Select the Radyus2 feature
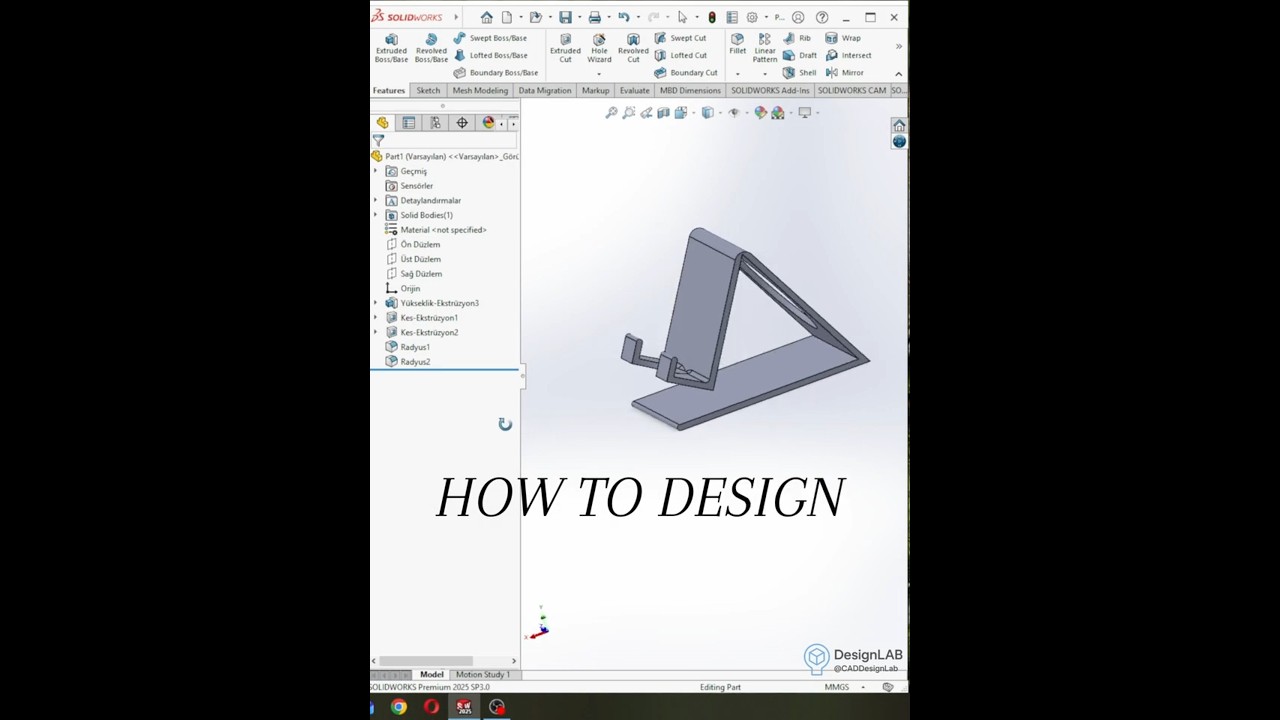The image size is (1280, 720). [408, 362]
